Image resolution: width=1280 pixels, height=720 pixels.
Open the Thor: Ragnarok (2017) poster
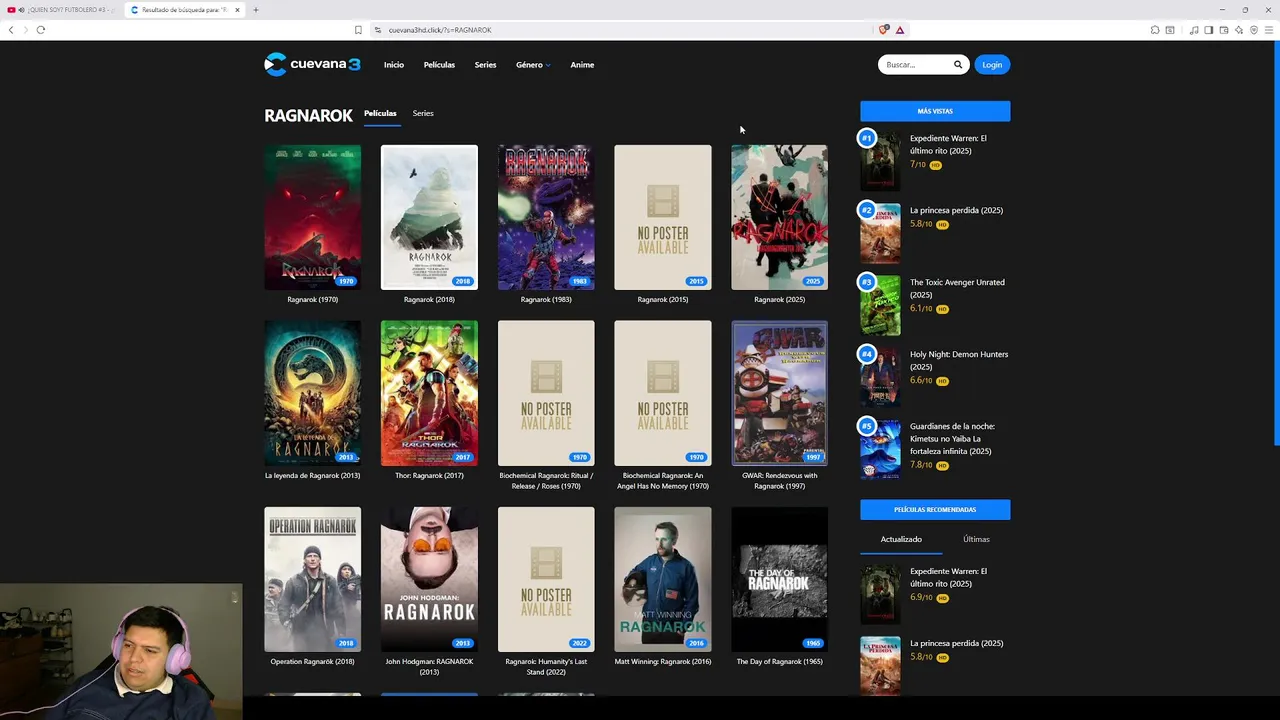(429, 393)
